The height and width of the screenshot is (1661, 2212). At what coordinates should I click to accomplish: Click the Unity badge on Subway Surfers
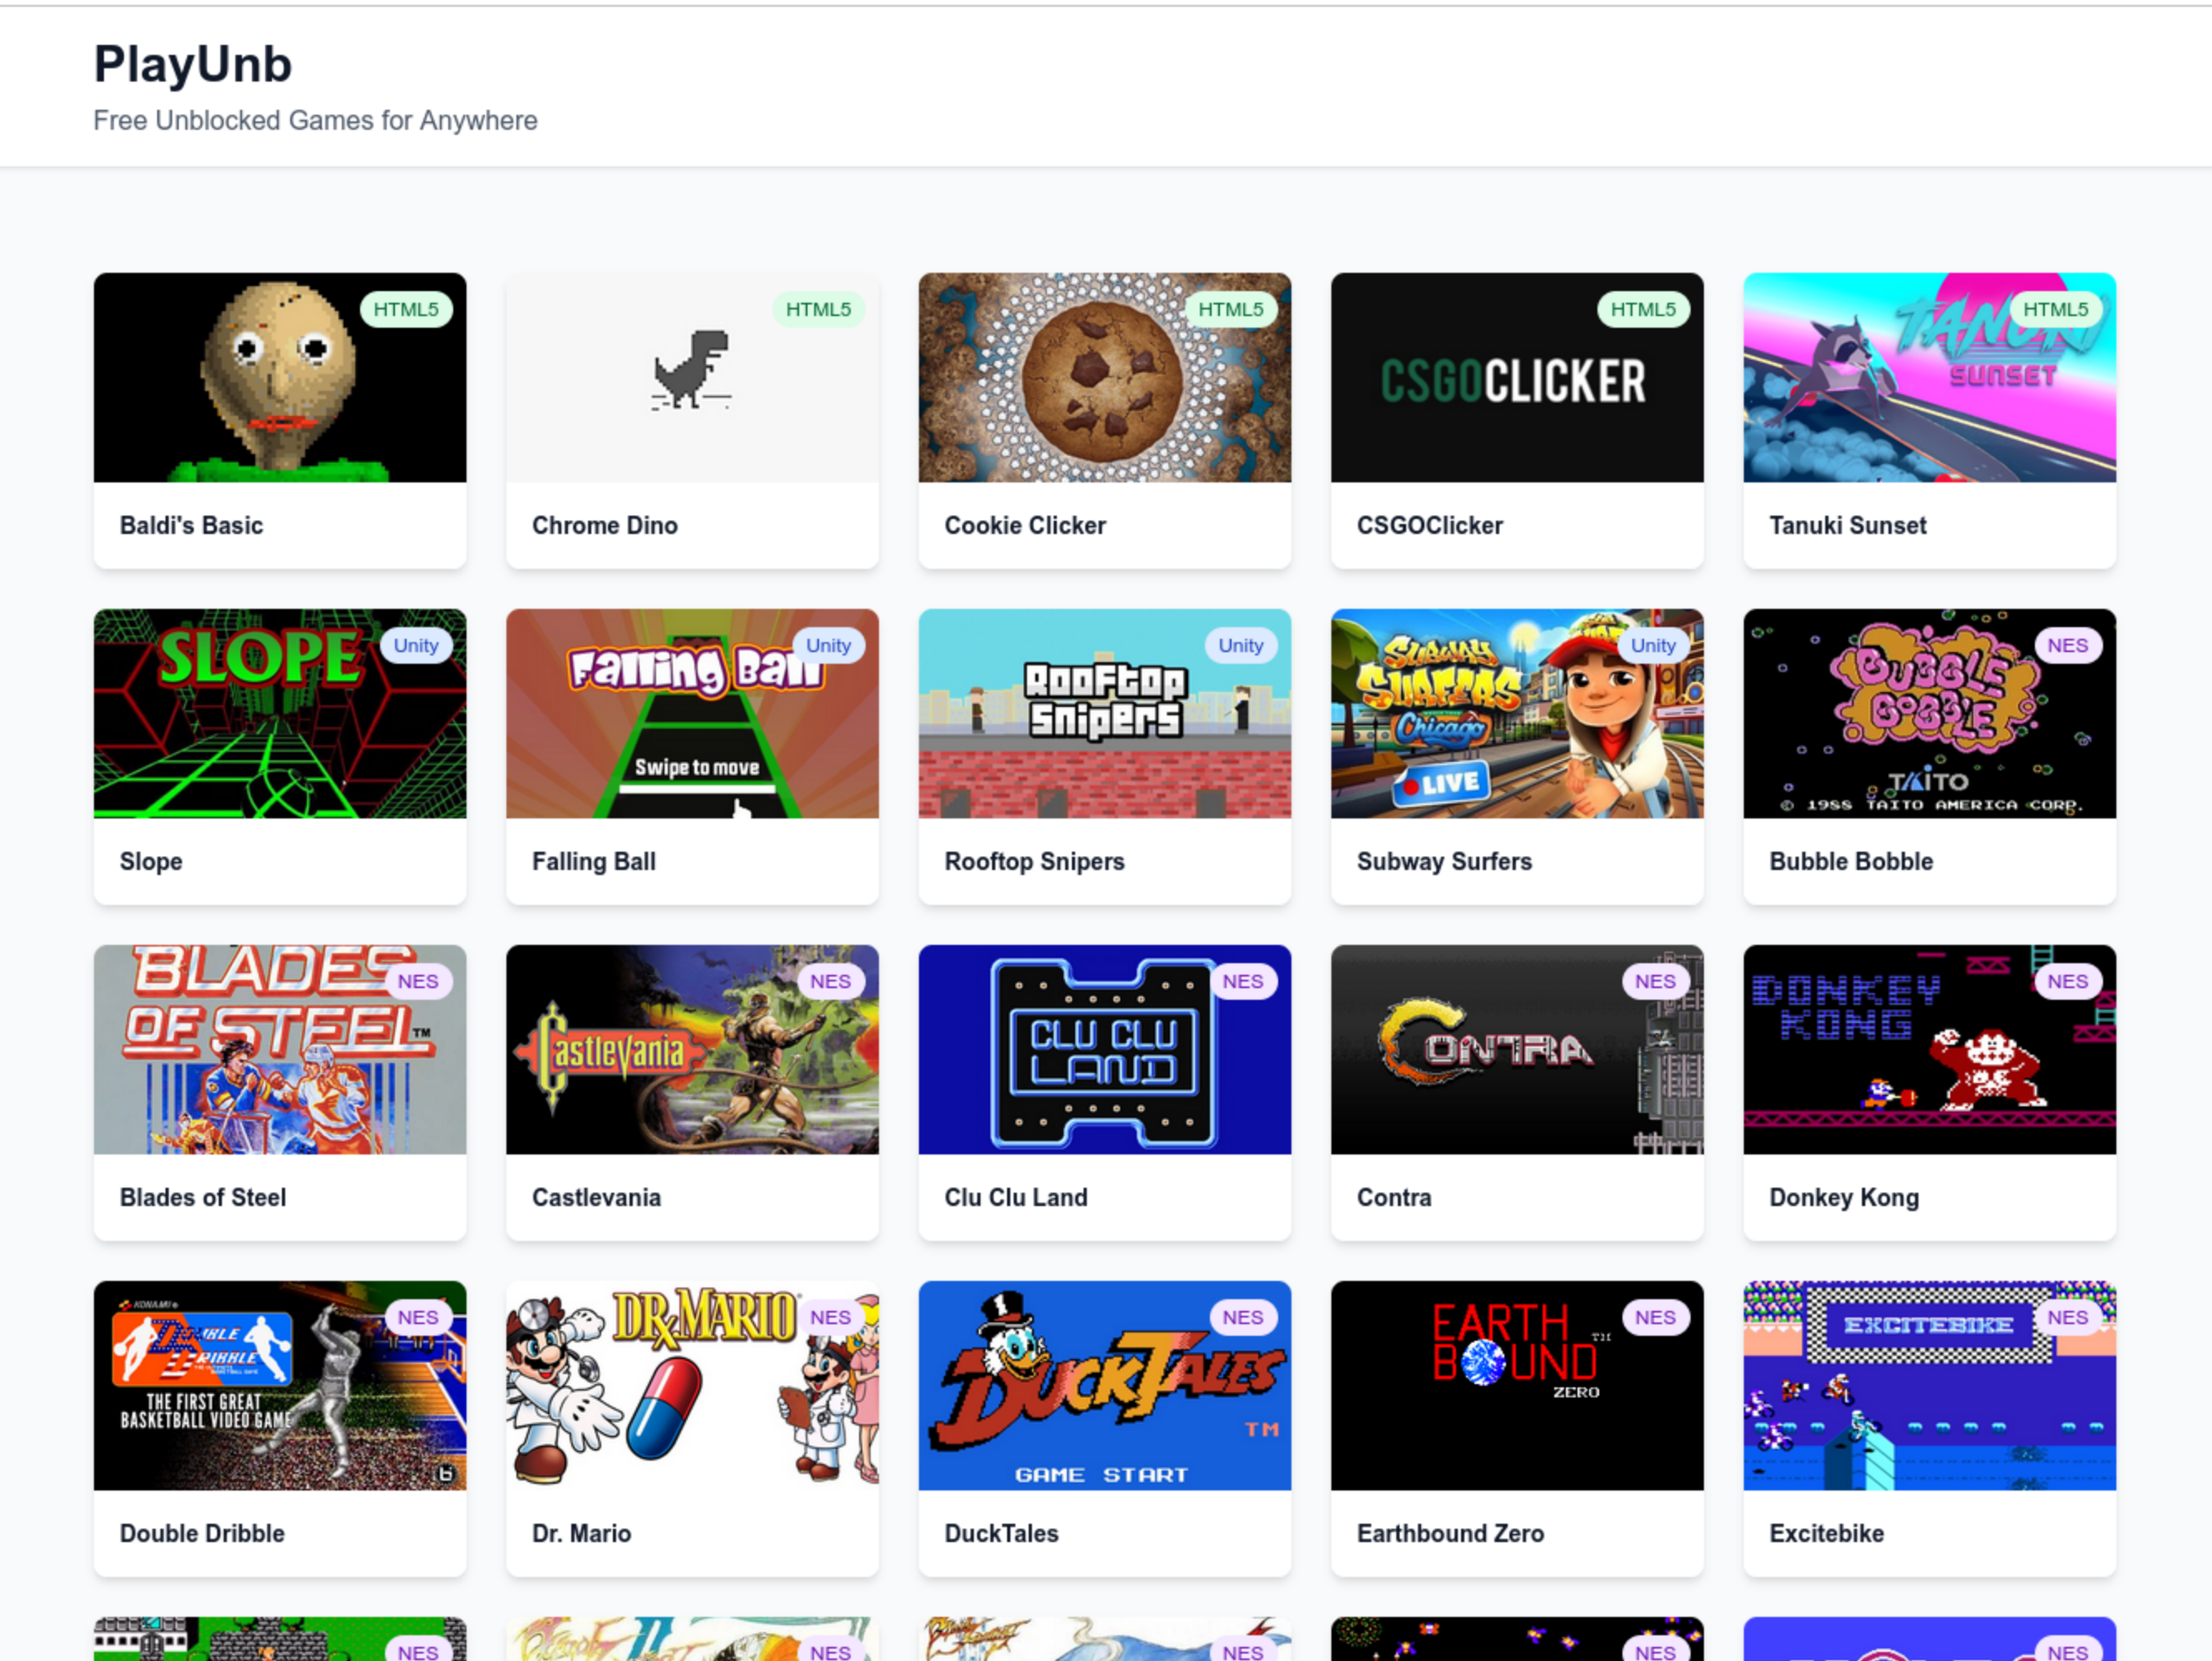[1653, 646]
